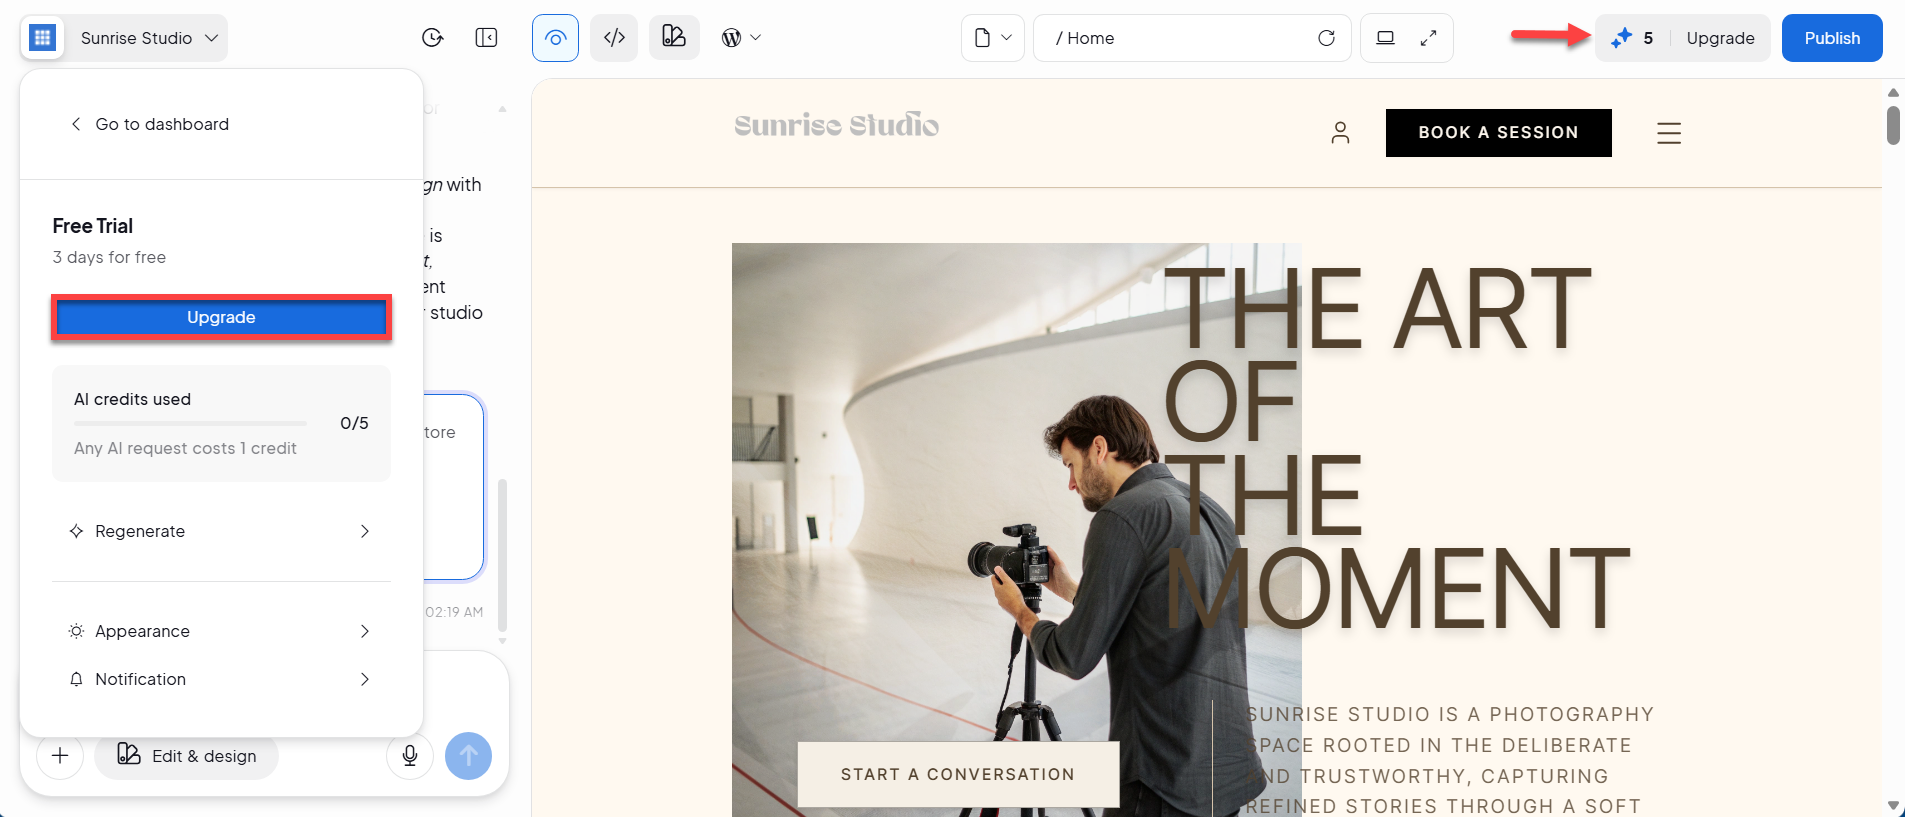Publish the website
1905x817 pixels.
(1832, 38)
